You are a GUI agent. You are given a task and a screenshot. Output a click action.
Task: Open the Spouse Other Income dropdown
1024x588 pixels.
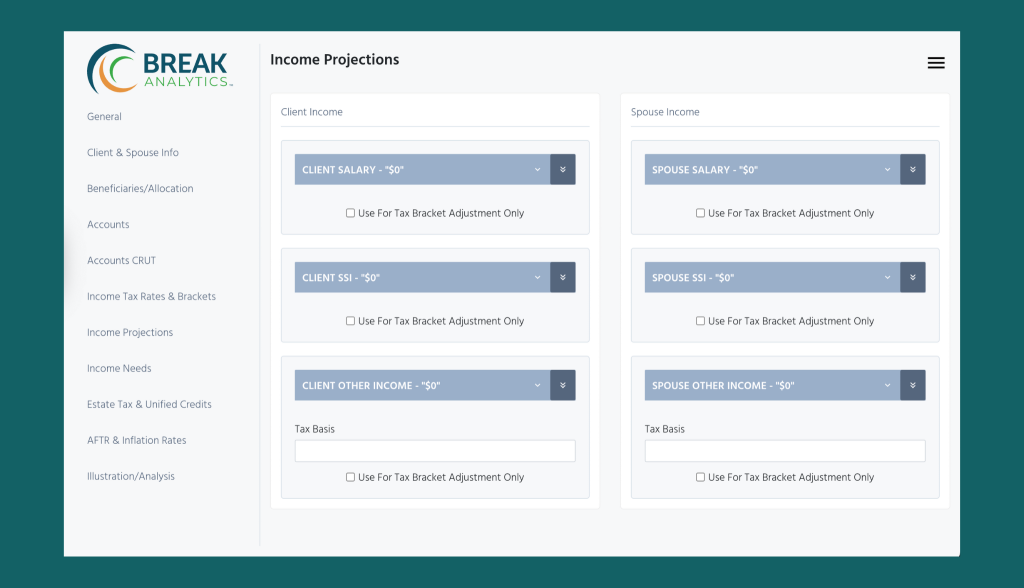(772, 385)
